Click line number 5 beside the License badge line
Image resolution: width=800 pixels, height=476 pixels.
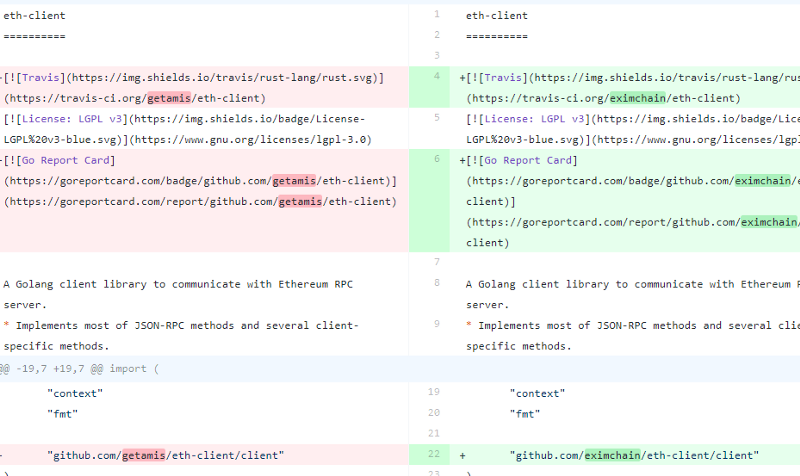point(437,117)
